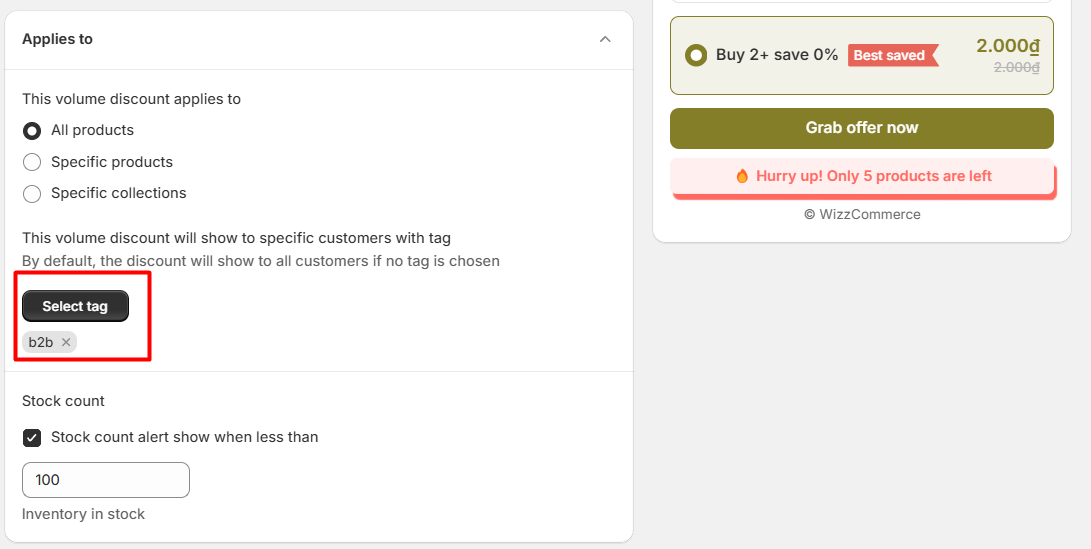The image size is (1091, 549).
Task: Click the Best saved ribbon badge
Action: (x=893, y=55)
